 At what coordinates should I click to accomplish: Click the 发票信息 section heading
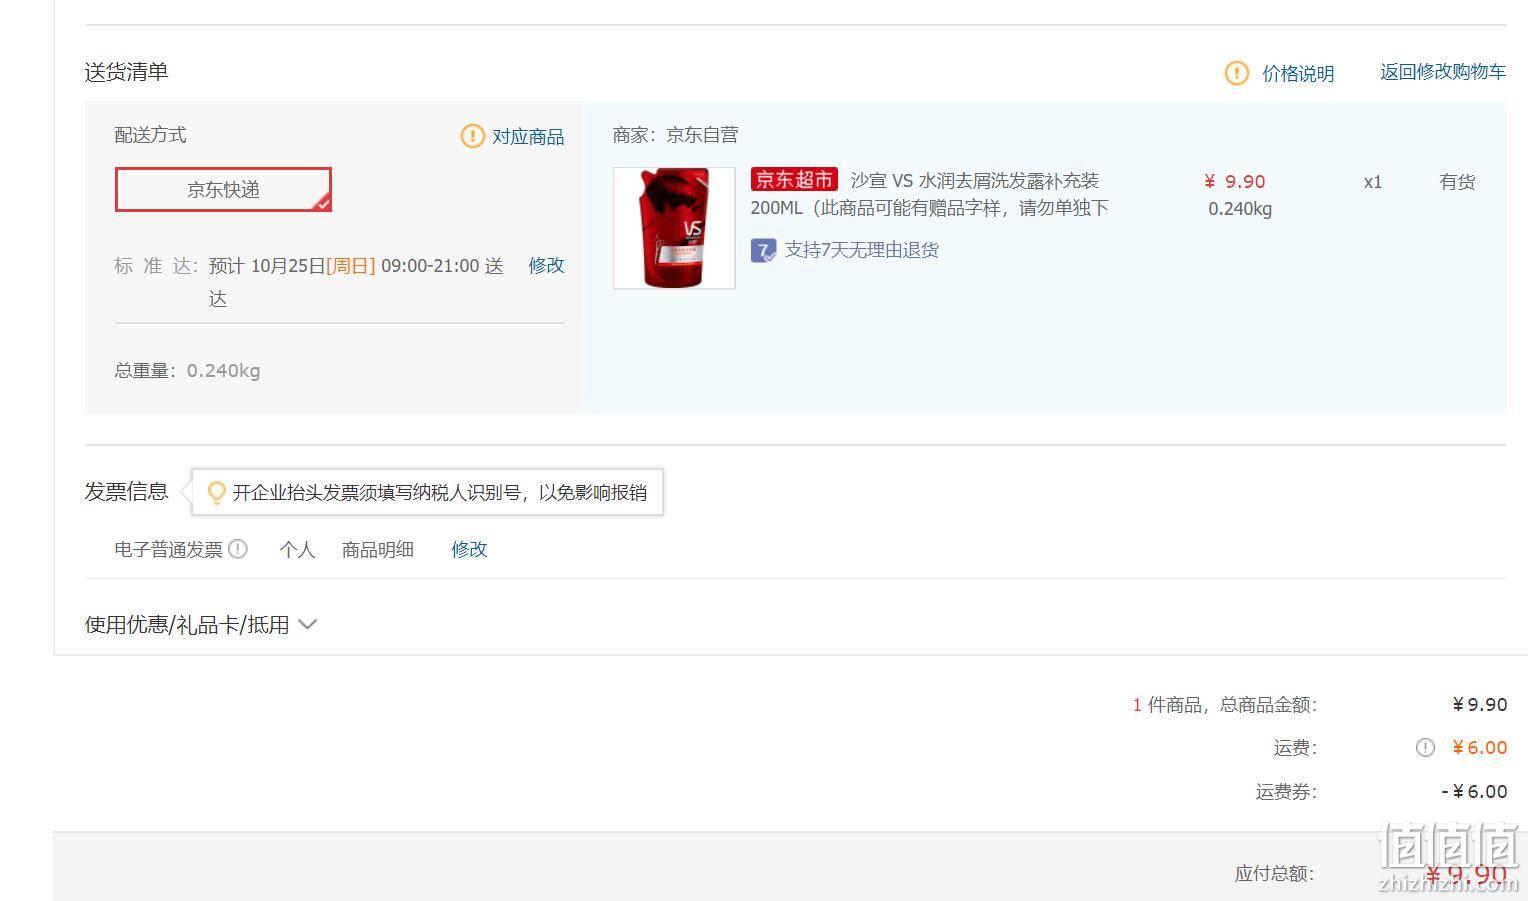click(x=126, y=491)
